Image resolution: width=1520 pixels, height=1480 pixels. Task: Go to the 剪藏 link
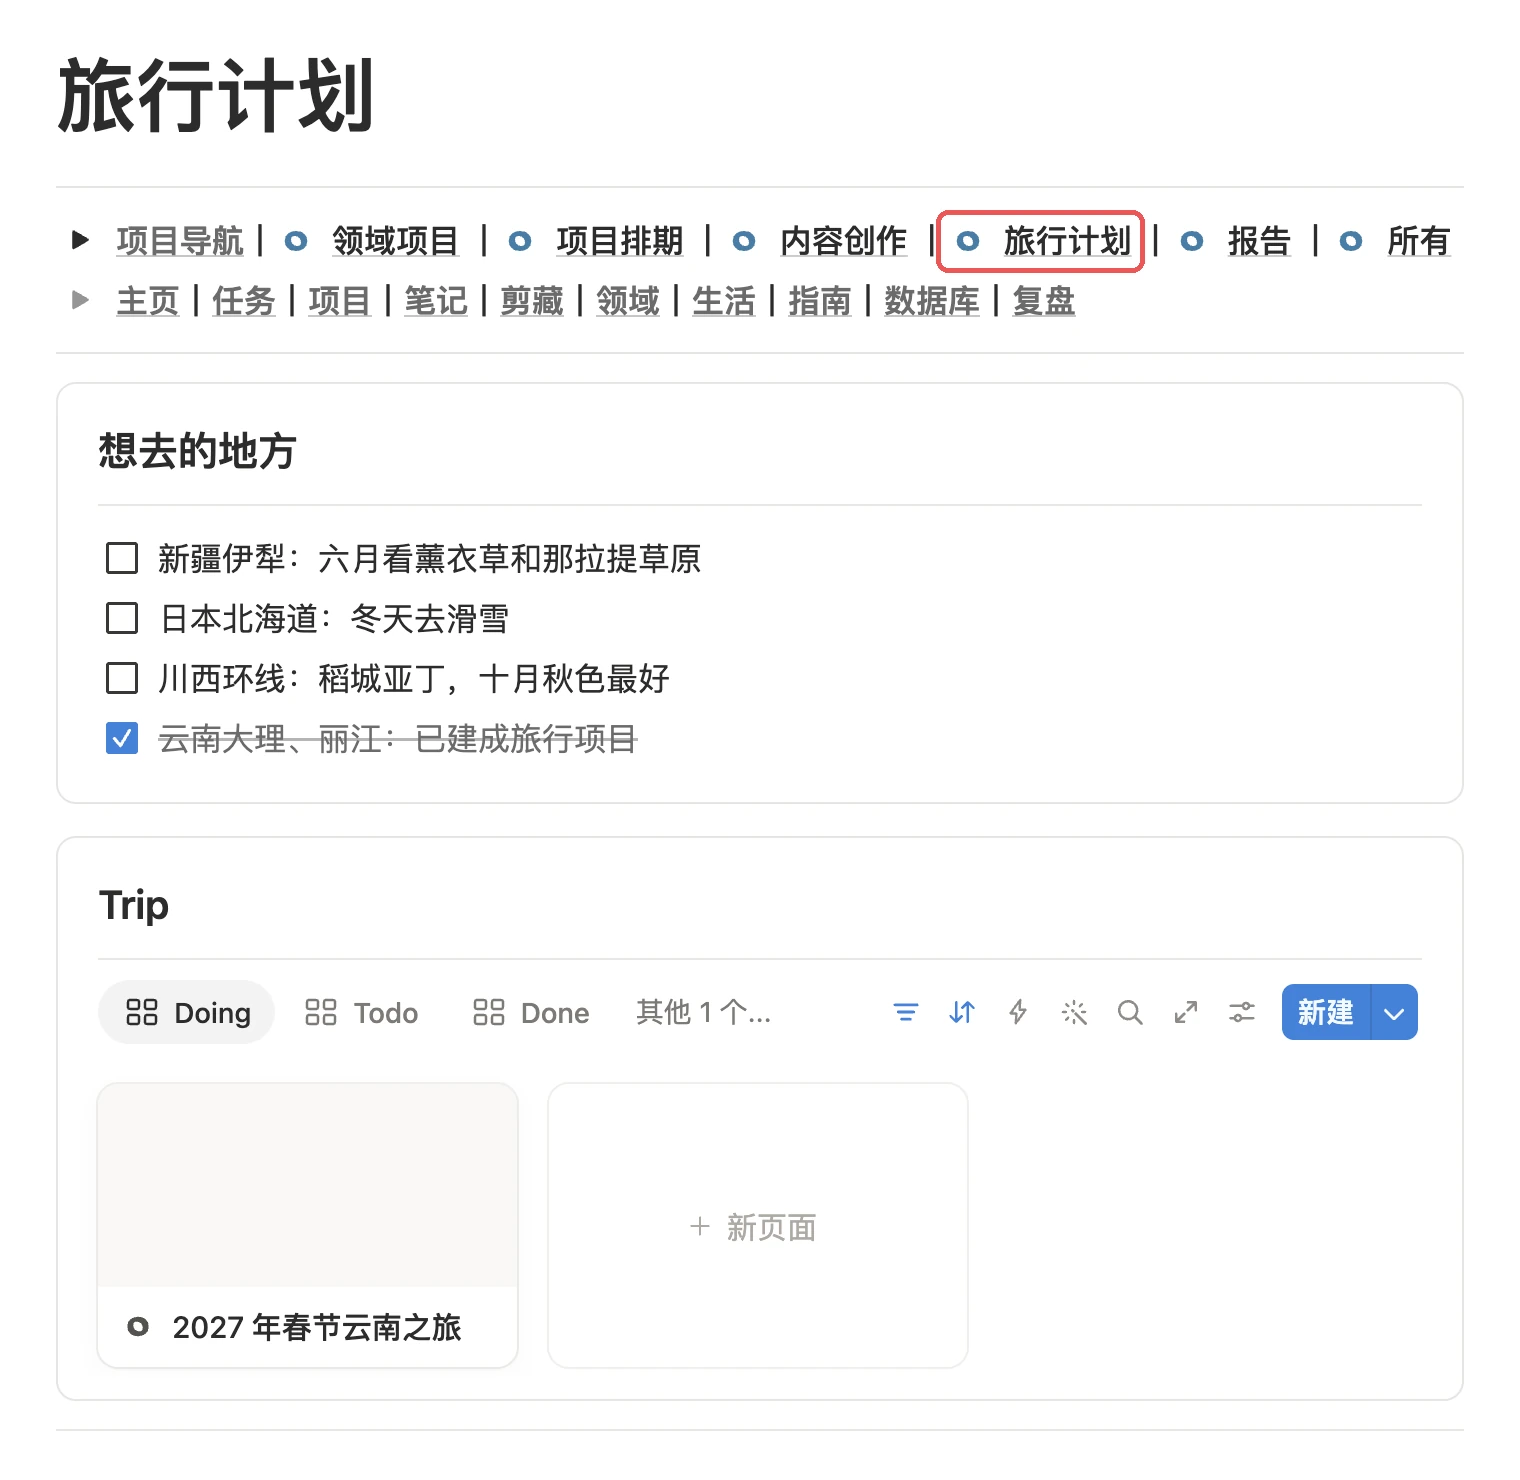point(532,301)
